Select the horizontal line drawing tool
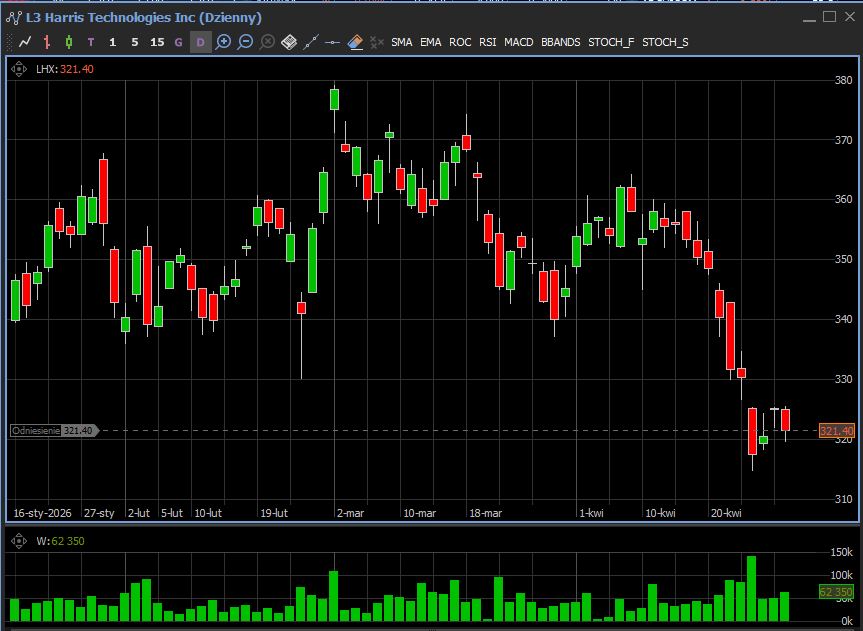Screen dimensions: 863x631 333,42
